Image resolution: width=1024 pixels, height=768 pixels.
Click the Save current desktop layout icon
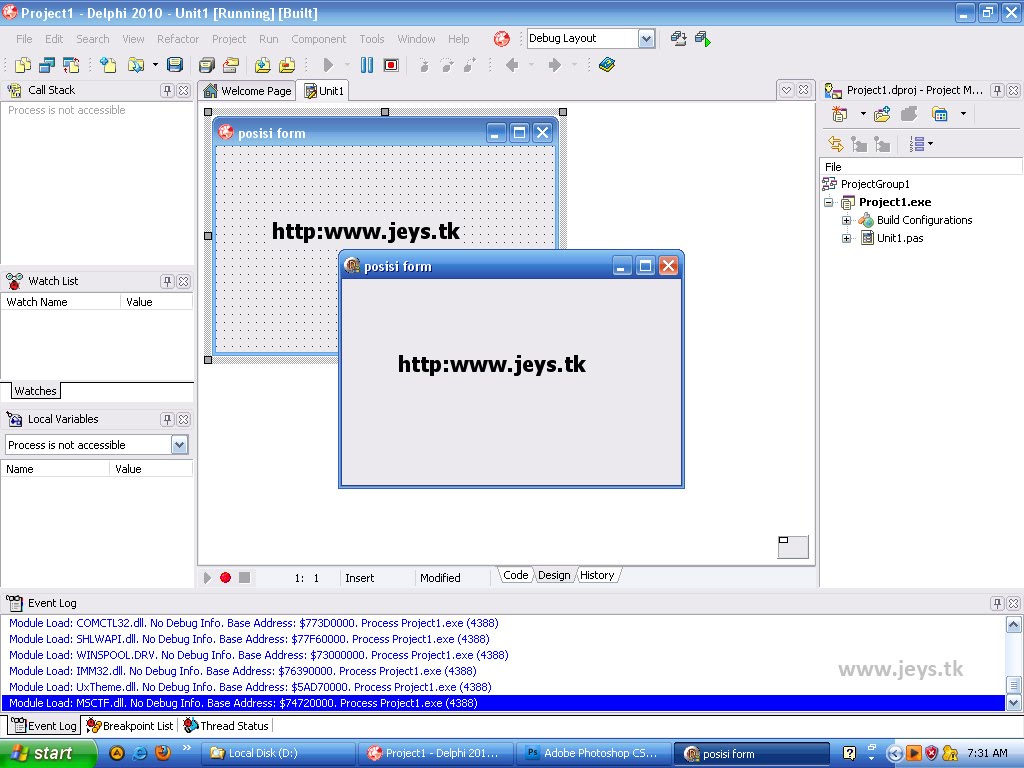pos(679,39)
